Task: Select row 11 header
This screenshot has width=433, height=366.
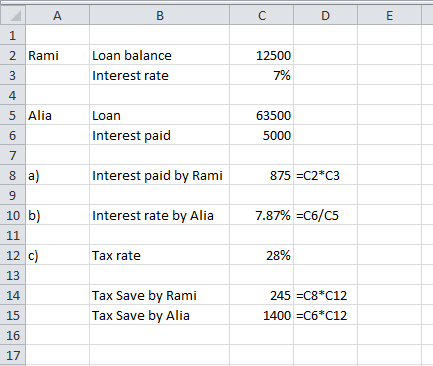Action: [13, 235]
